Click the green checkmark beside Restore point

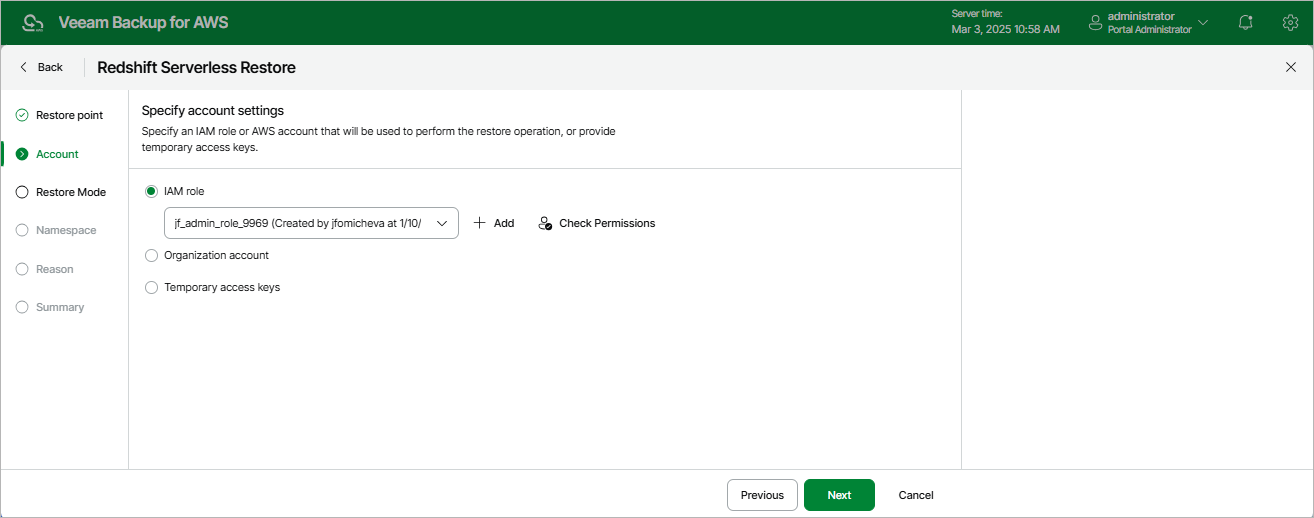[x=22, y=115]
